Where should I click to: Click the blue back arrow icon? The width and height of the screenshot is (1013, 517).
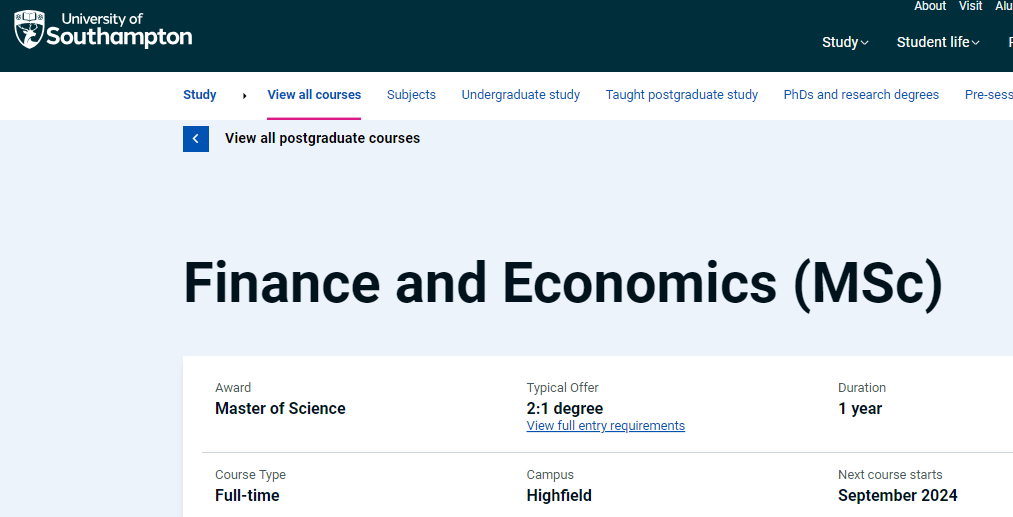click(x=196, y=139)
